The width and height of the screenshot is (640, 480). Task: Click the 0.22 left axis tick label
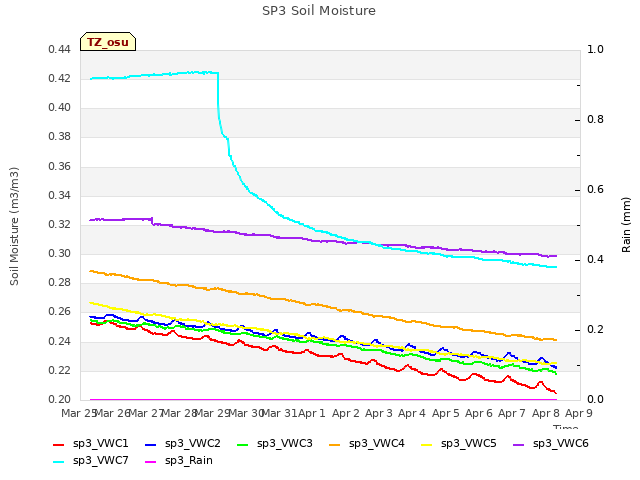click(x=60, y=371)
